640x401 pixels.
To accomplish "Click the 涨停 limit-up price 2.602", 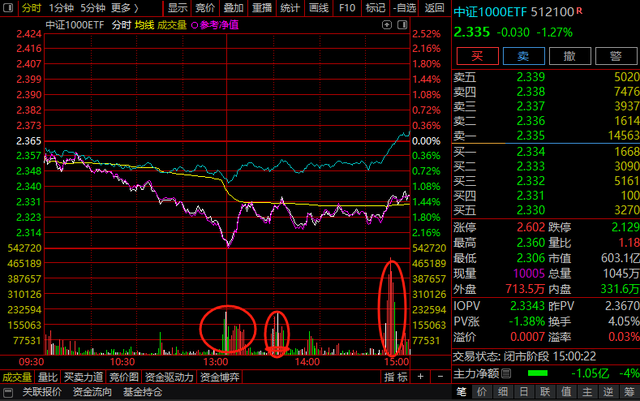I will pos(531,227).
